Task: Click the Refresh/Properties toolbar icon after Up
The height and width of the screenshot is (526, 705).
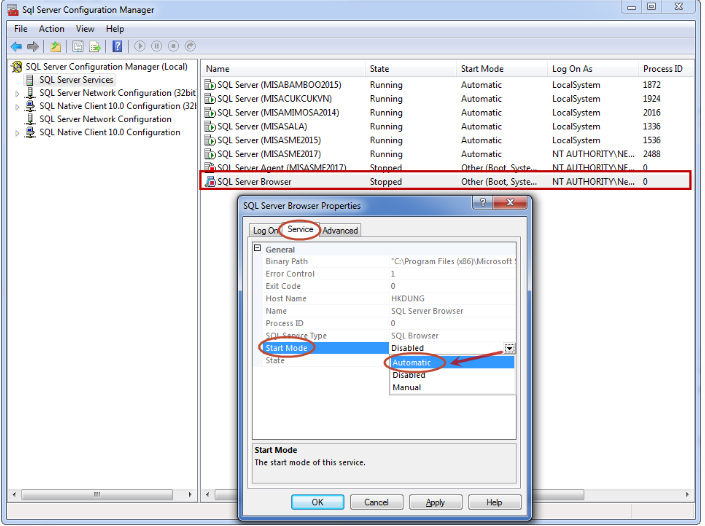Action: click(78, 46)
